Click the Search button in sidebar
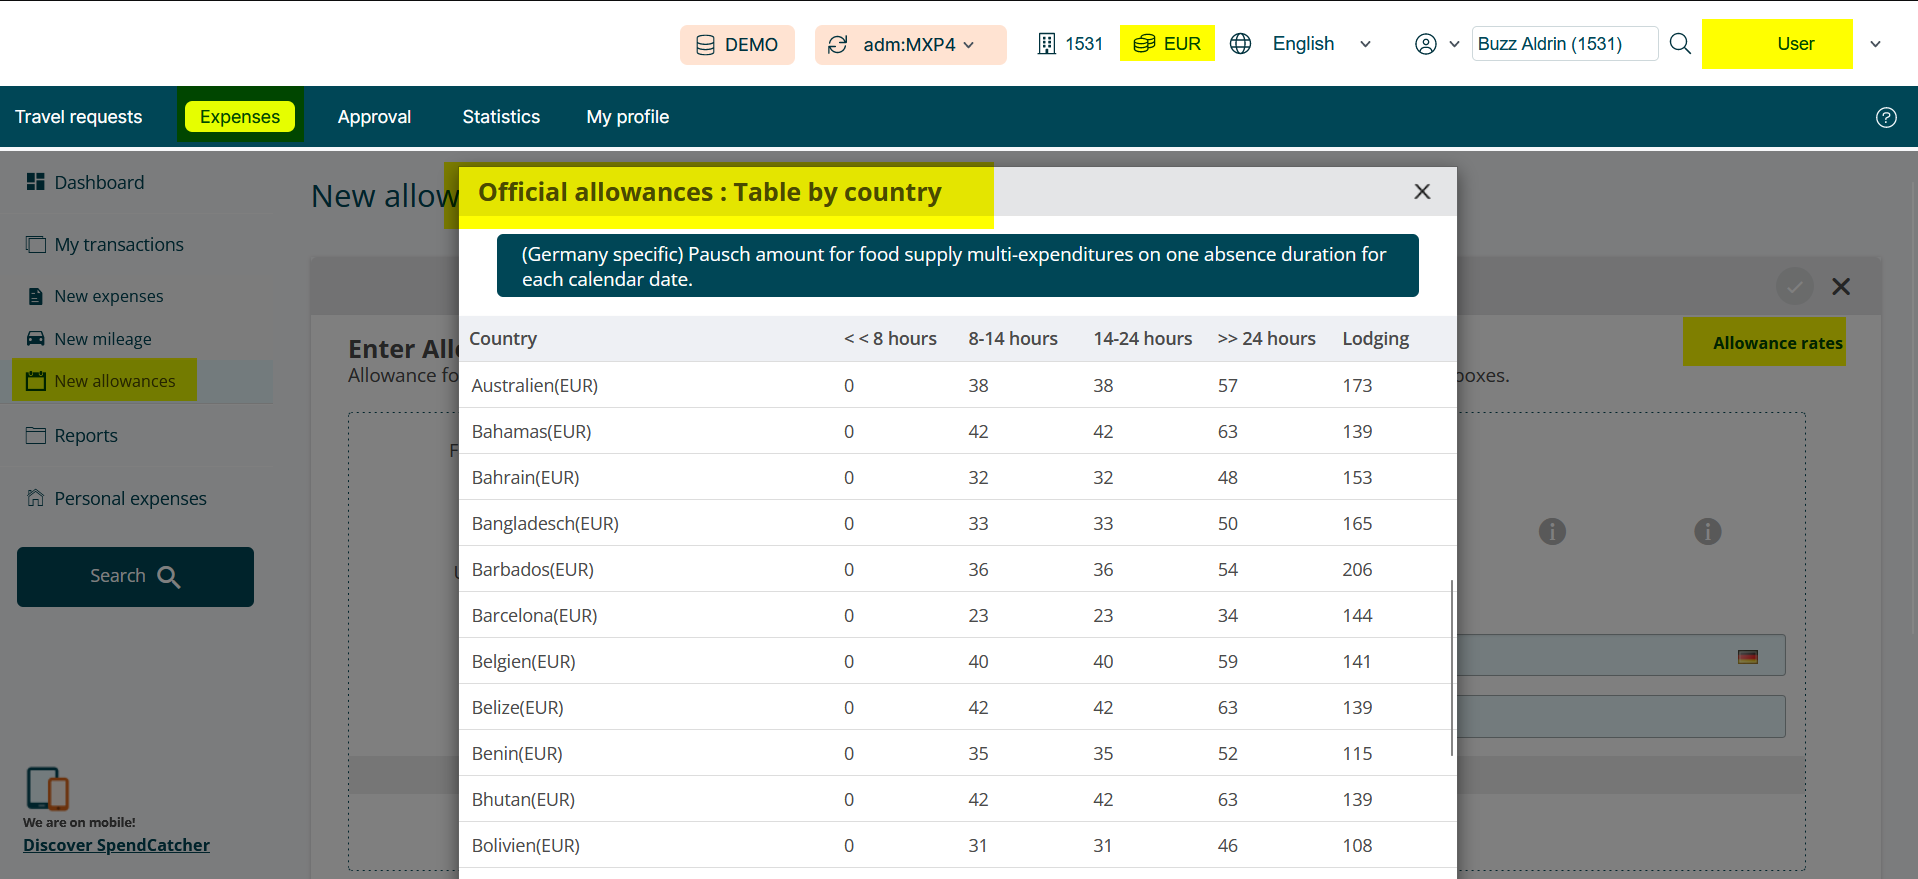 (x=135, y=576)
